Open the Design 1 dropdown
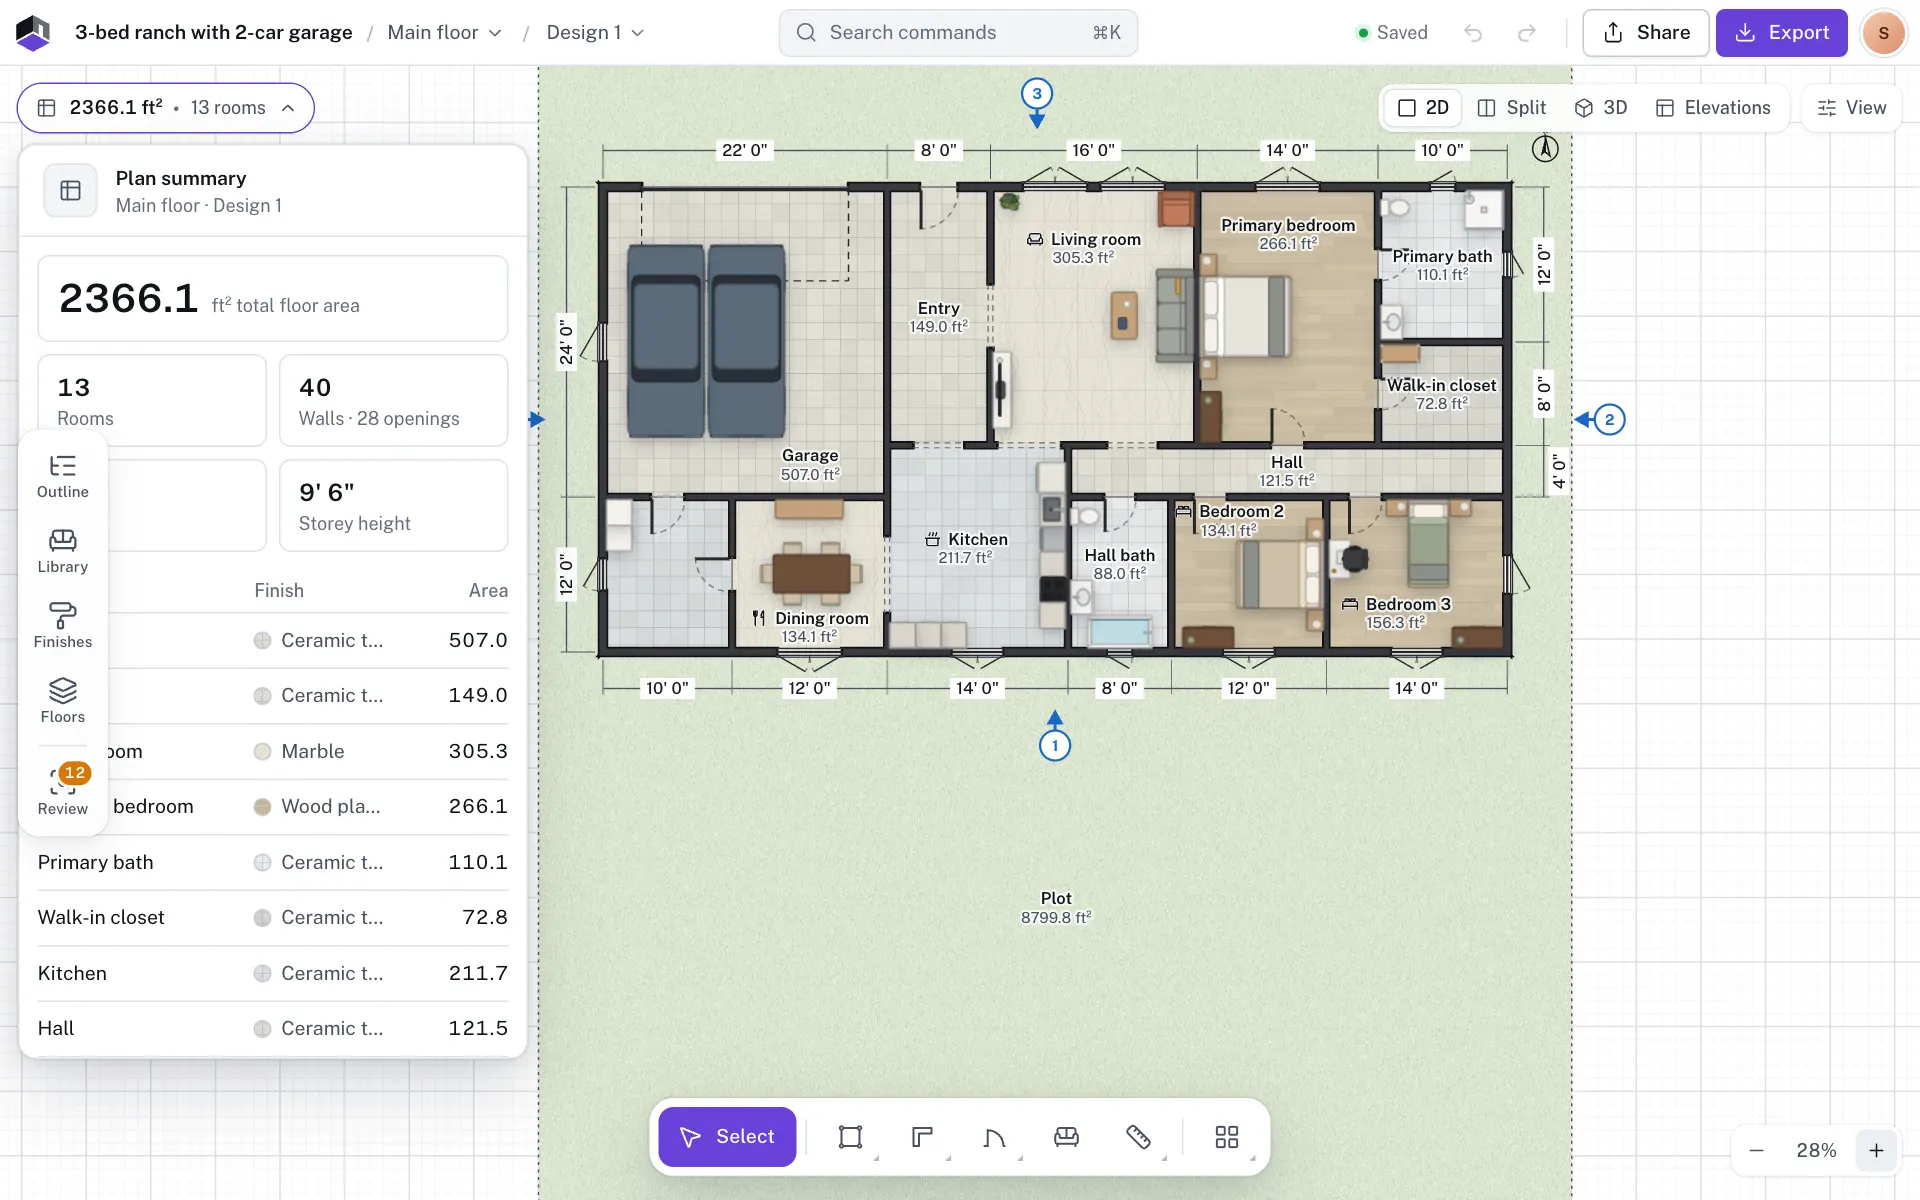 (595, 33)
